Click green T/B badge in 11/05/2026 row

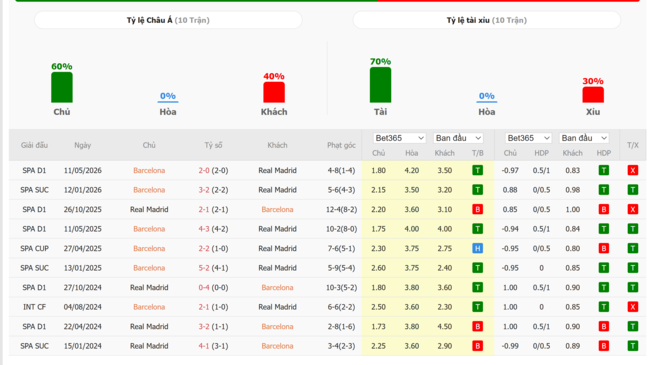pyautogui.click(x=478, y=170)
